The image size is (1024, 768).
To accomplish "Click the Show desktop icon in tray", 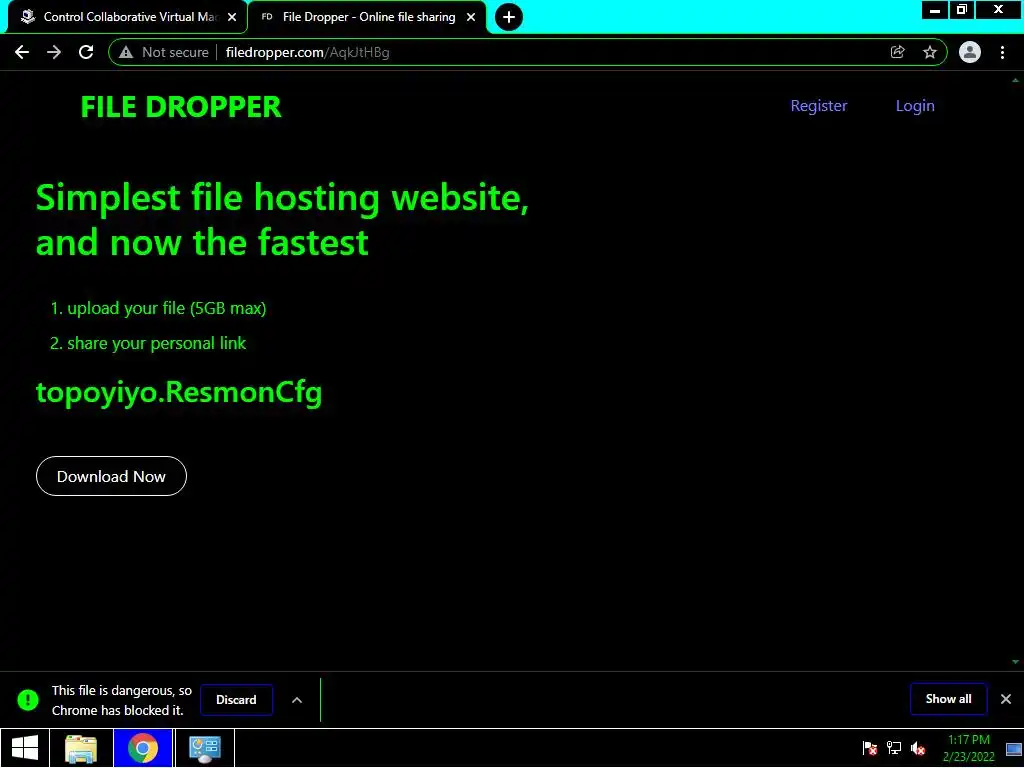I will (x=1014, y=748).
